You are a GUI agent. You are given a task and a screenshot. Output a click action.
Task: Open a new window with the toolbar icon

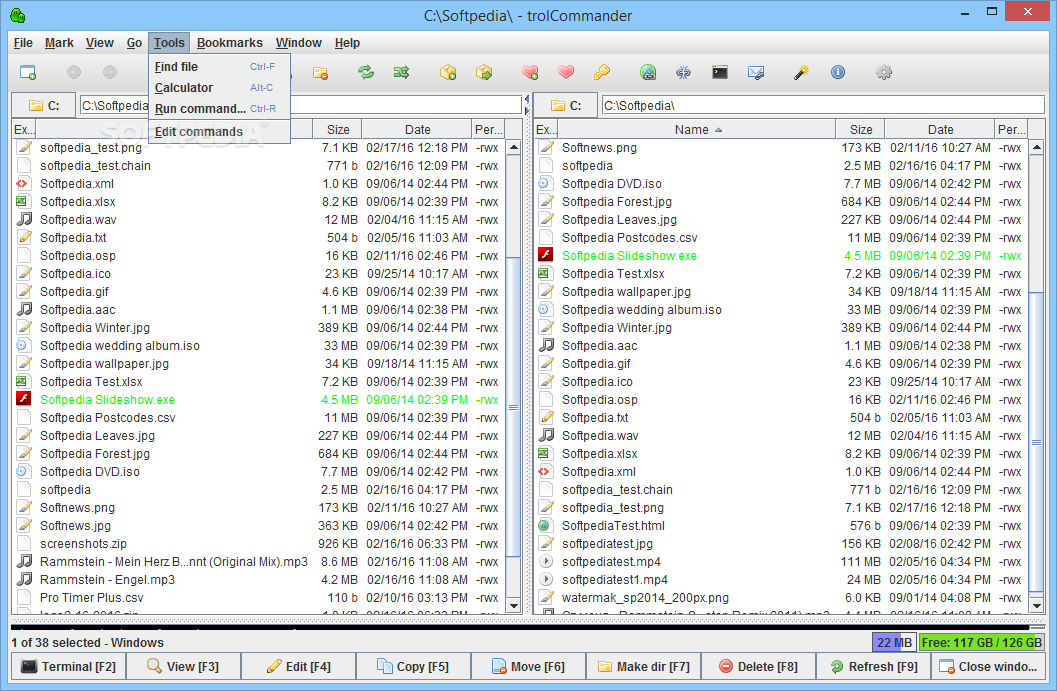[28, 72]
